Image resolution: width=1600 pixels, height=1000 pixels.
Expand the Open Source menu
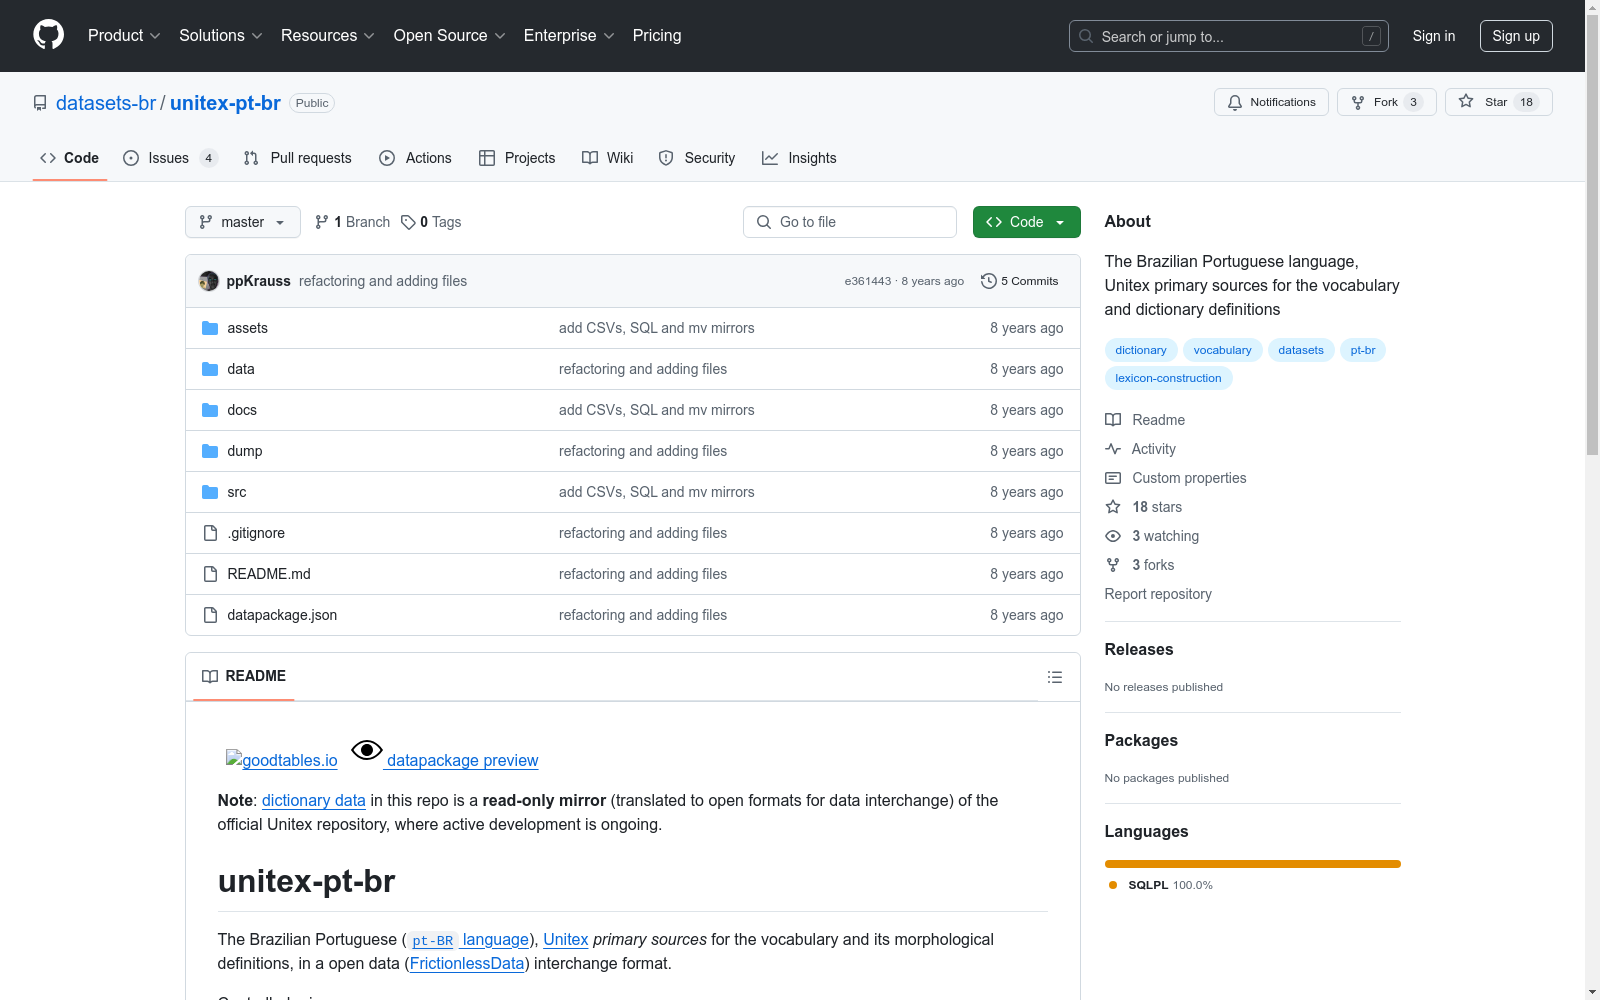pyautogui.click(x=450, y=36)
